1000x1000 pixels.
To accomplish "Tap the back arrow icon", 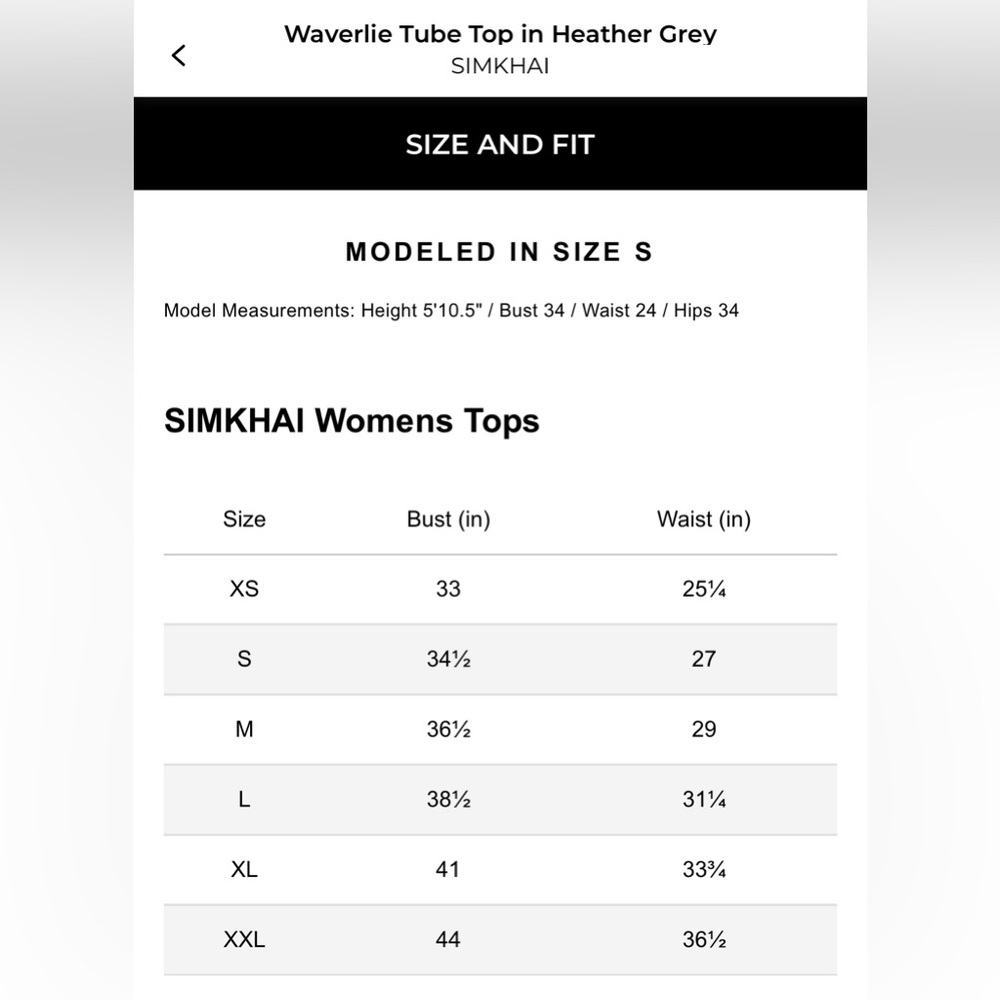I will (179, 55).
